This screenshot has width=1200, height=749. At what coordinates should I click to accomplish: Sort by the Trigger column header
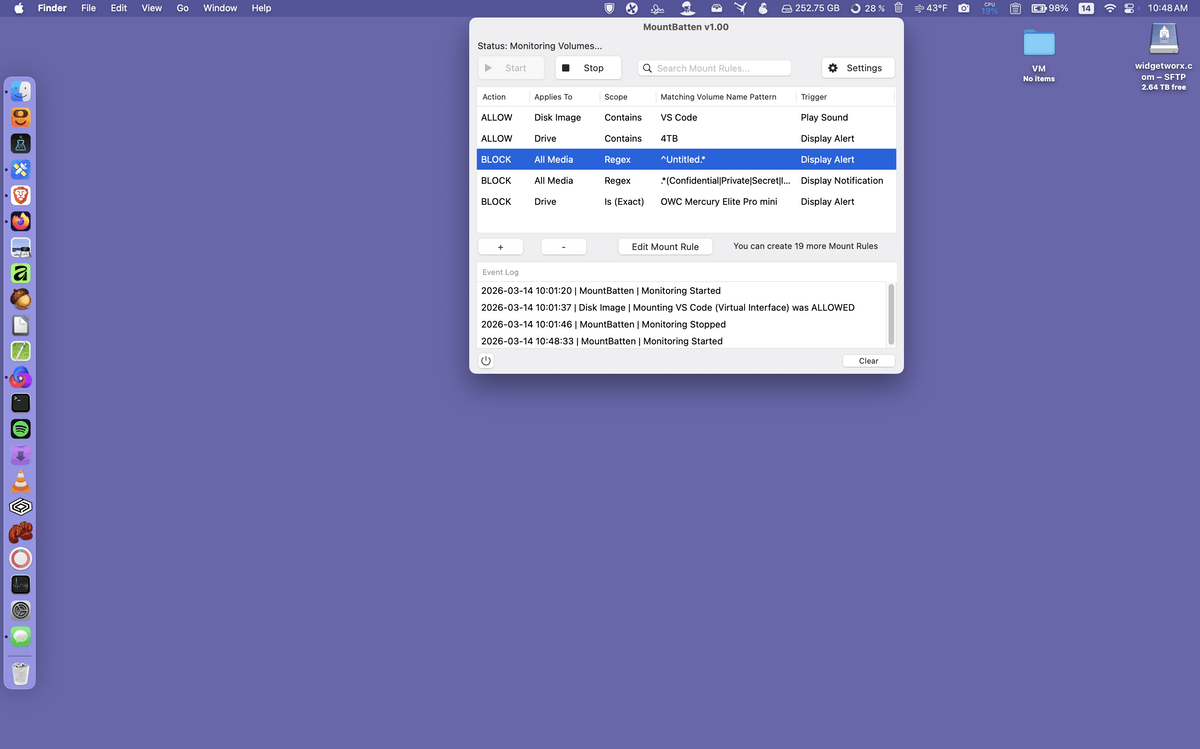coord(814,97)
